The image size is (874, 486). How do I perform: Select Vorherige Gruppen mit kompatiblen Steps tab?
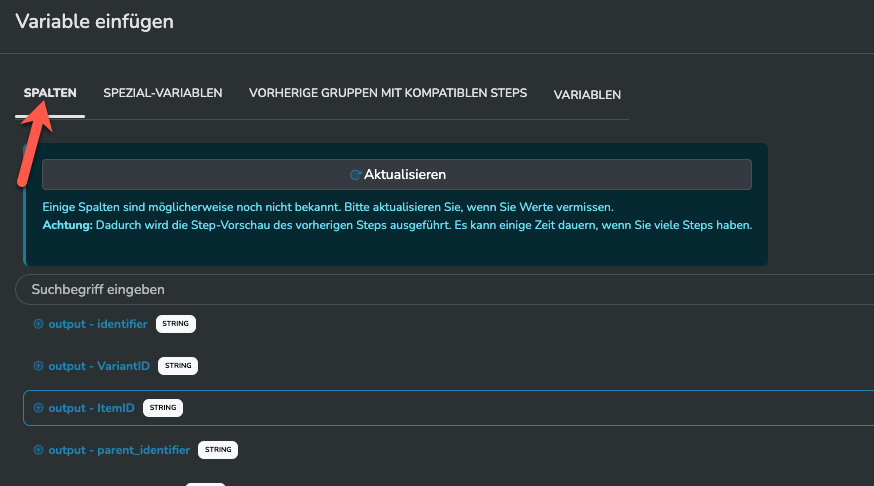pos(388,93)
